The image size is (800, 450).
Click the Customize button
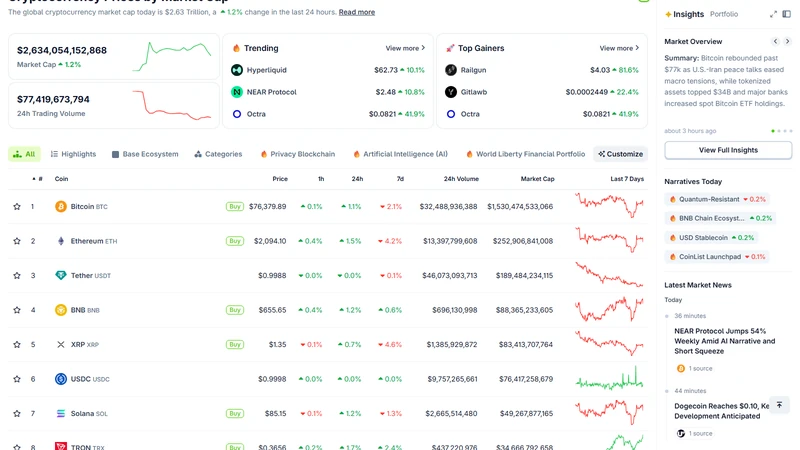click(620, 154)
